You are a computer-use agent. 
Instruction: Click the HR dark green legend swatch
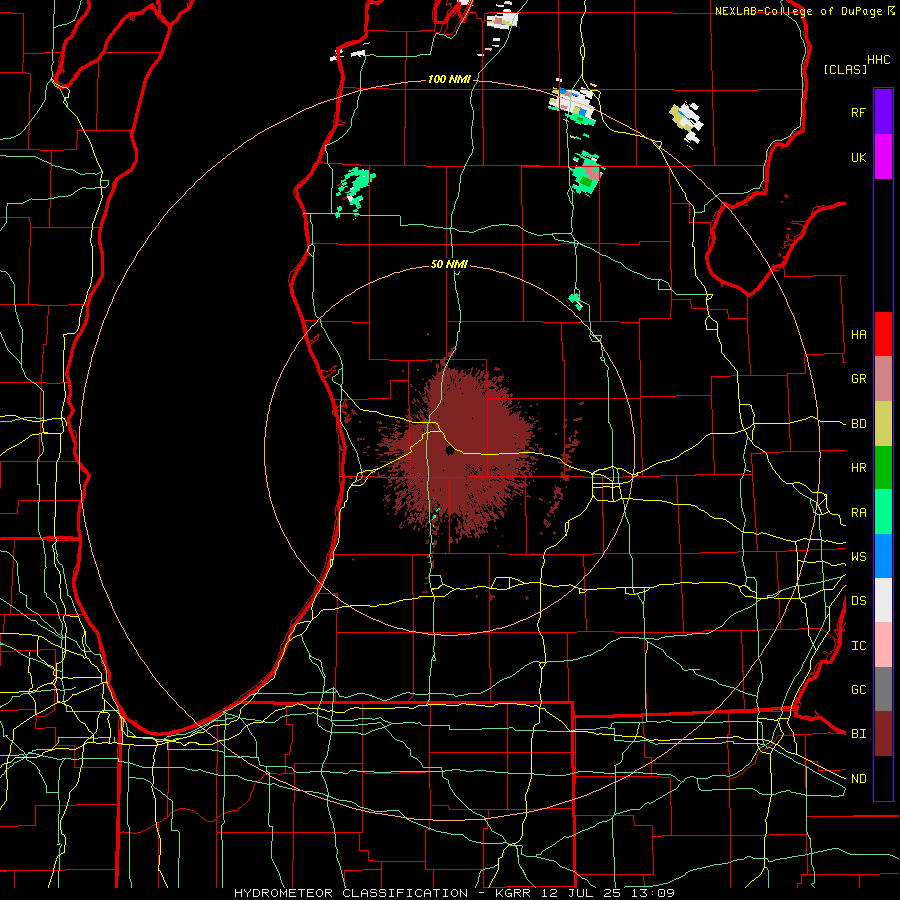(x=883, y=467)
